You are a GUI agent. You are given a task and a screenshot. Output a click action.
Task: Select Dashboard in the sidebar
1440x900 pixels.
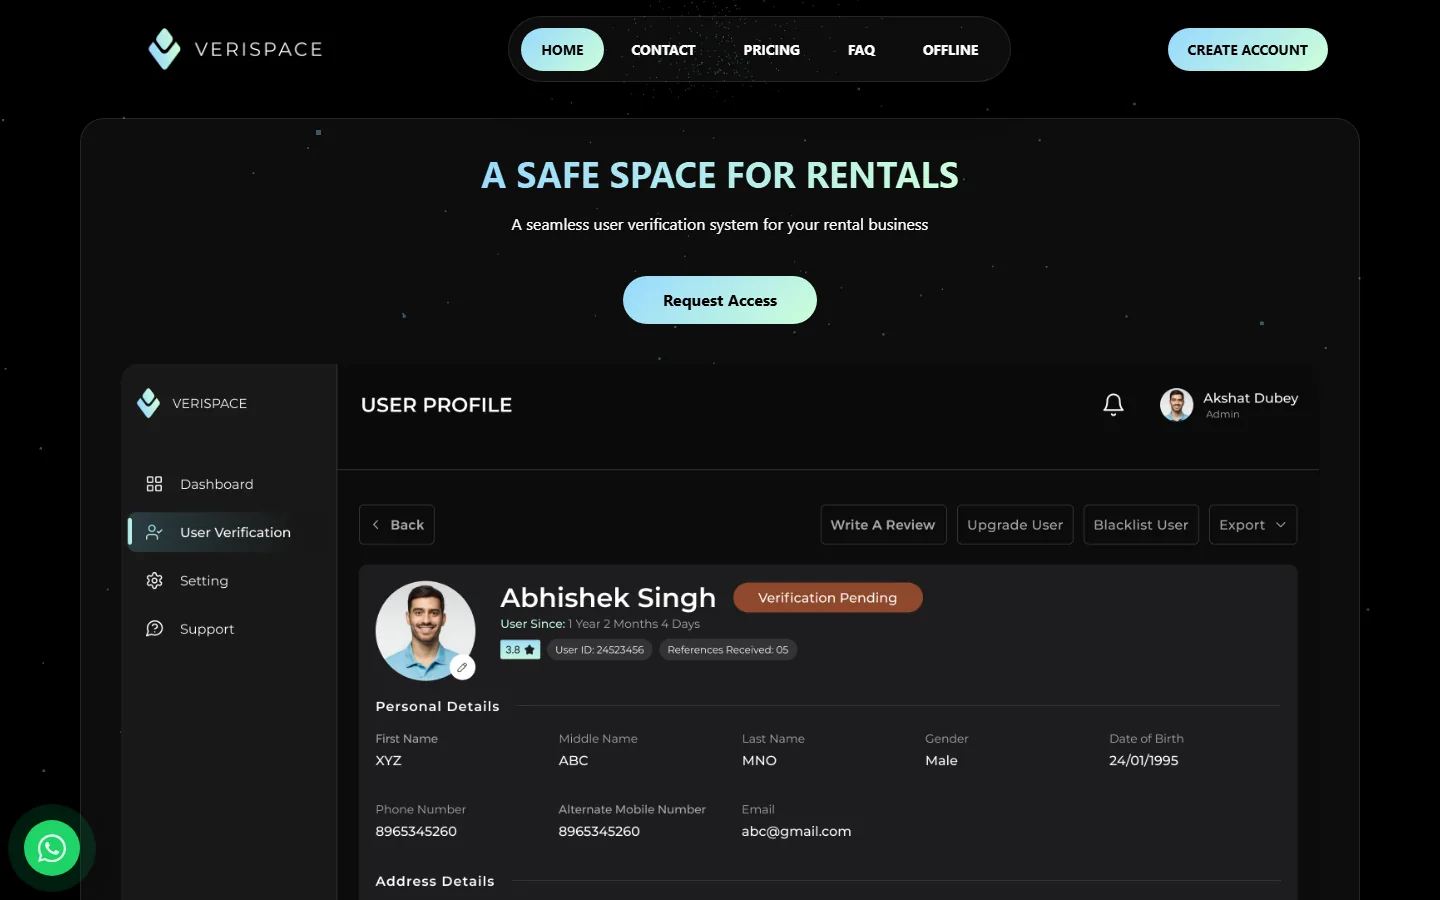click(217, 484)
